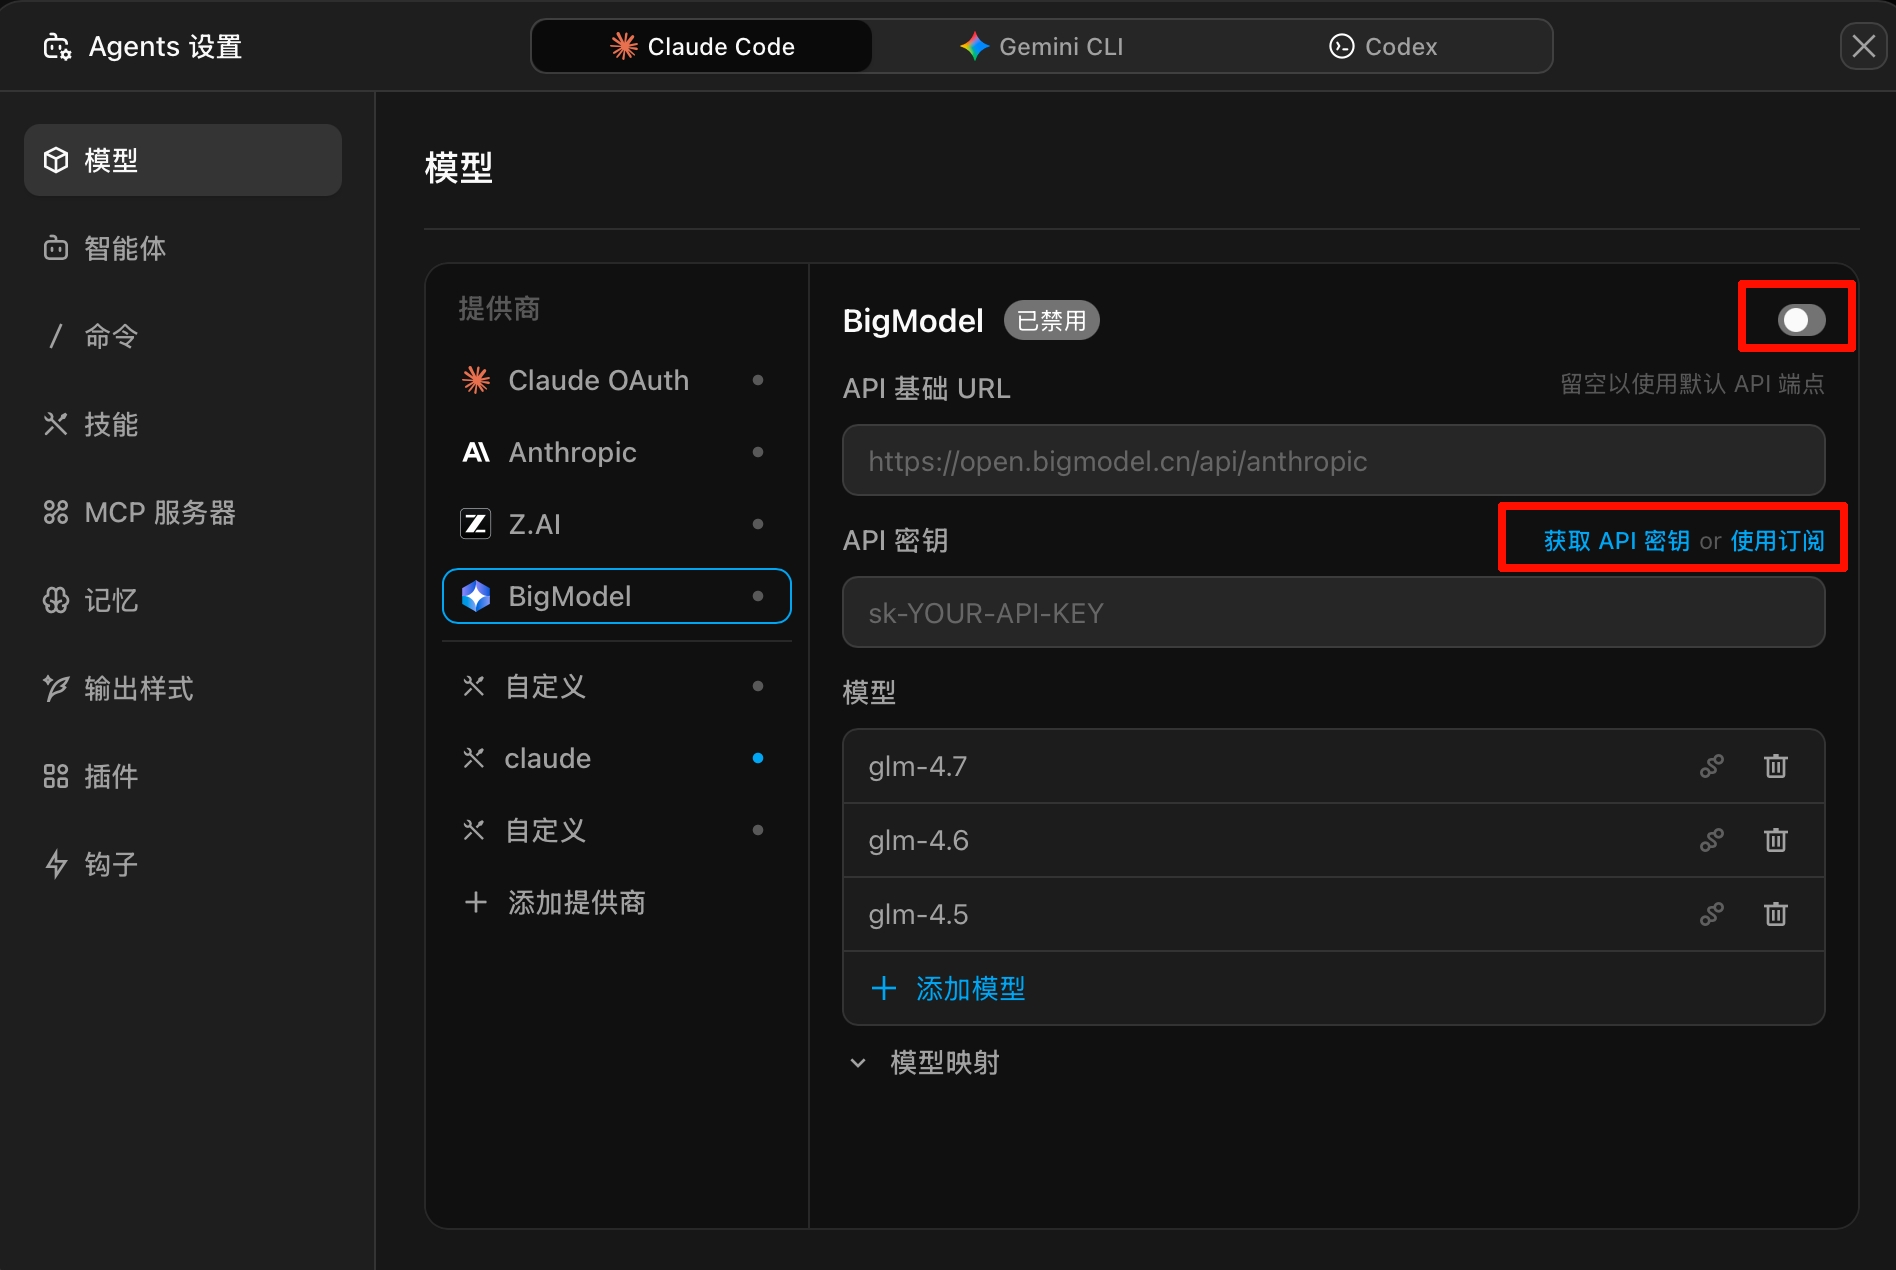Click the 获取 API 密钥 link
Image resolution: width=1896 pixels, height=1270 pixels.
click(1616, 541)
